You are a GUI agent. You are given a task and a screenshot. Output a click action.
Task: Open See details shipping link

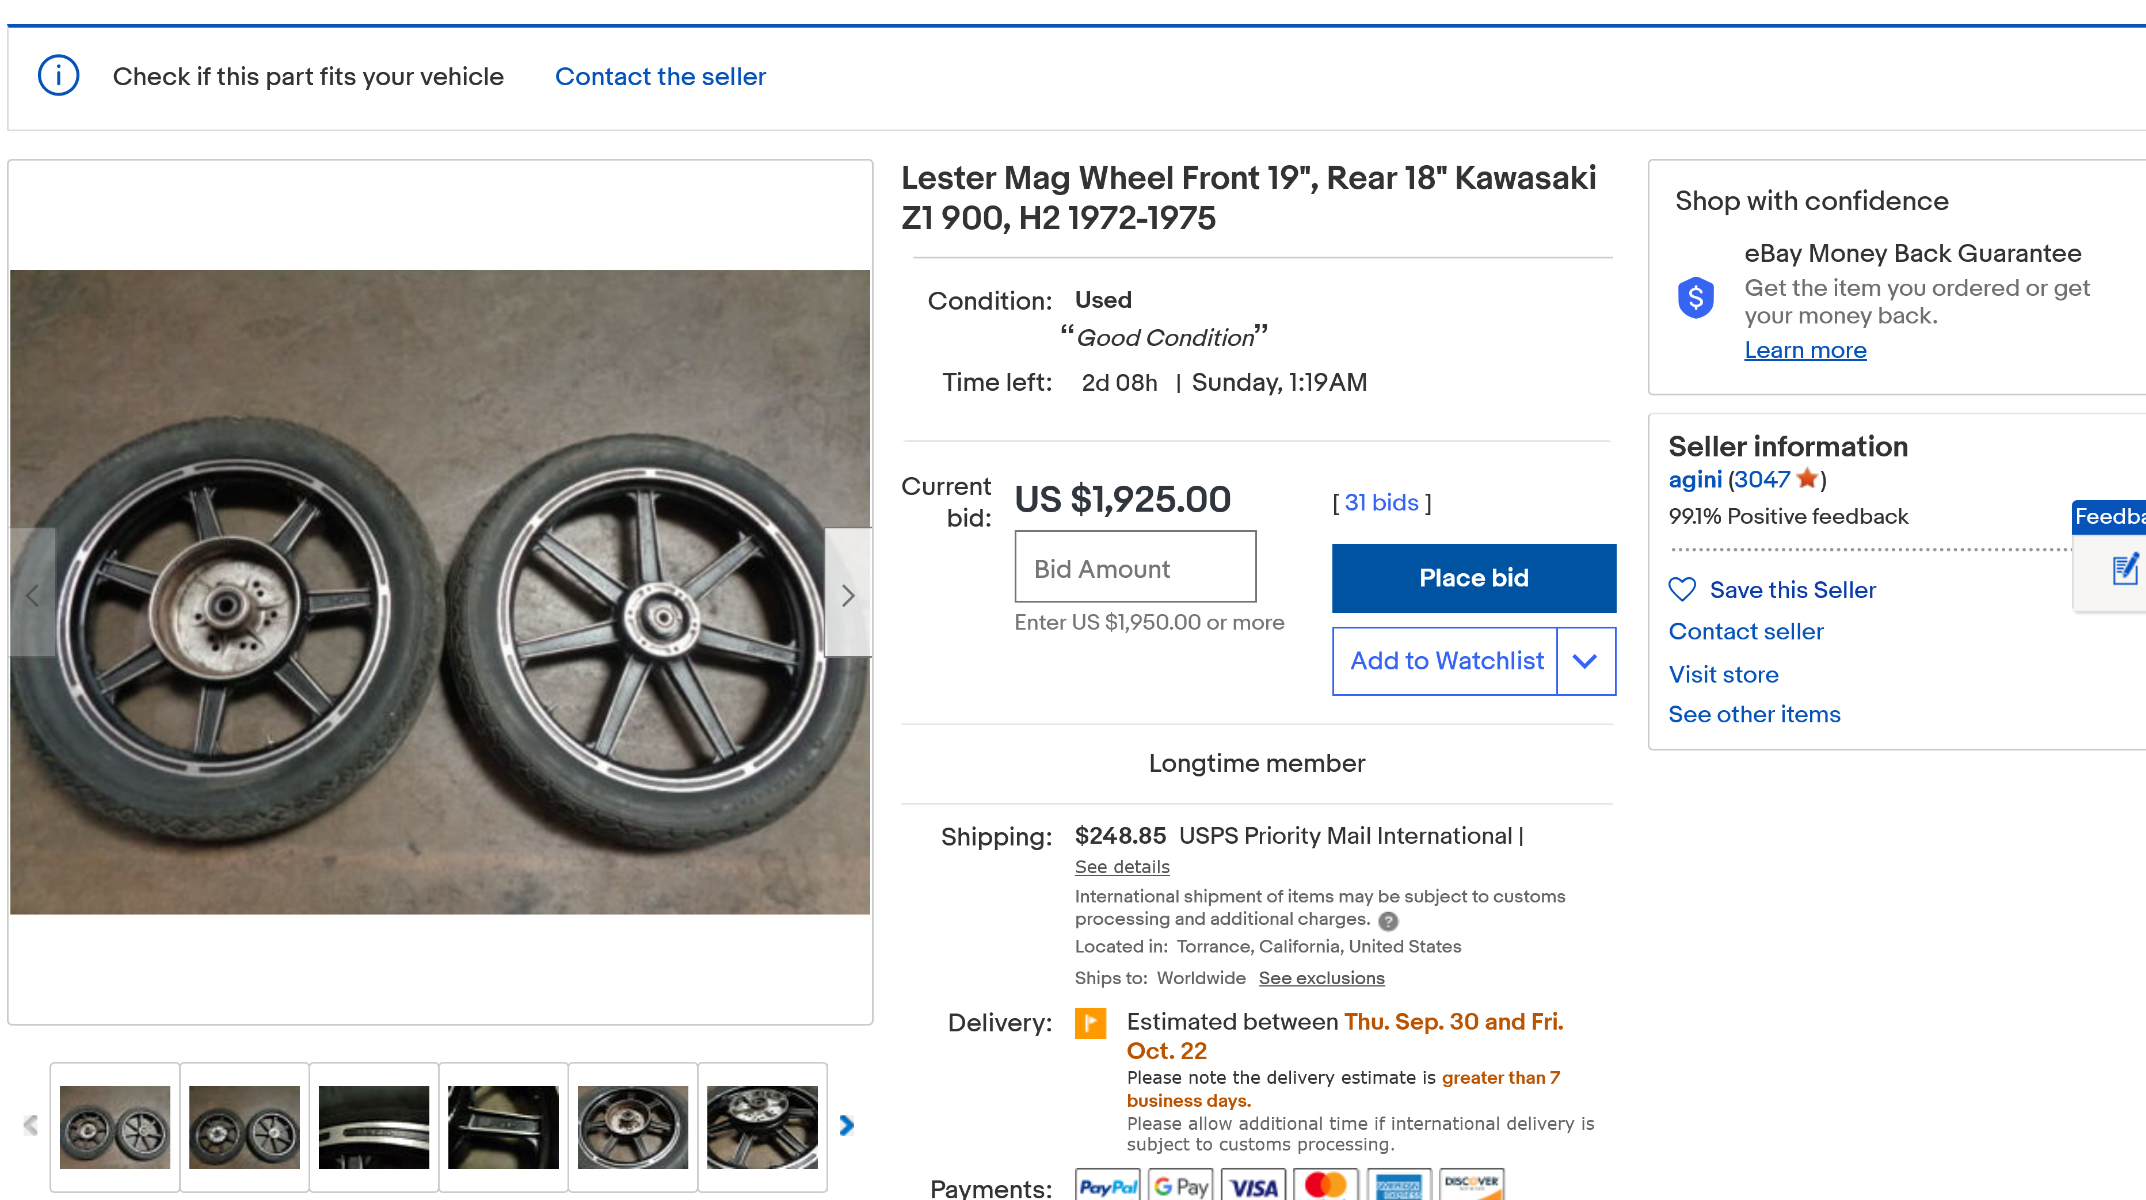coord(1122,867)
